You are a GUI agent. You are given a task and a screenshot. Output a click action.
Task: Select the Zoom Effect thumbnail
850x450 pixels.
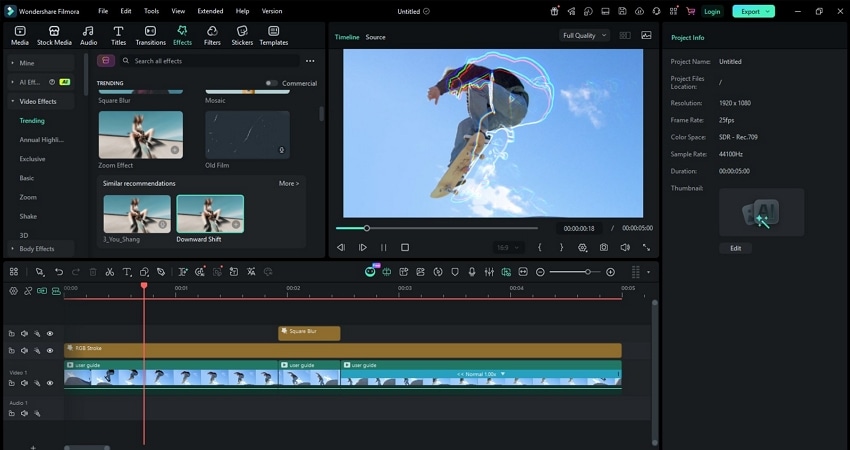point(141,135)
